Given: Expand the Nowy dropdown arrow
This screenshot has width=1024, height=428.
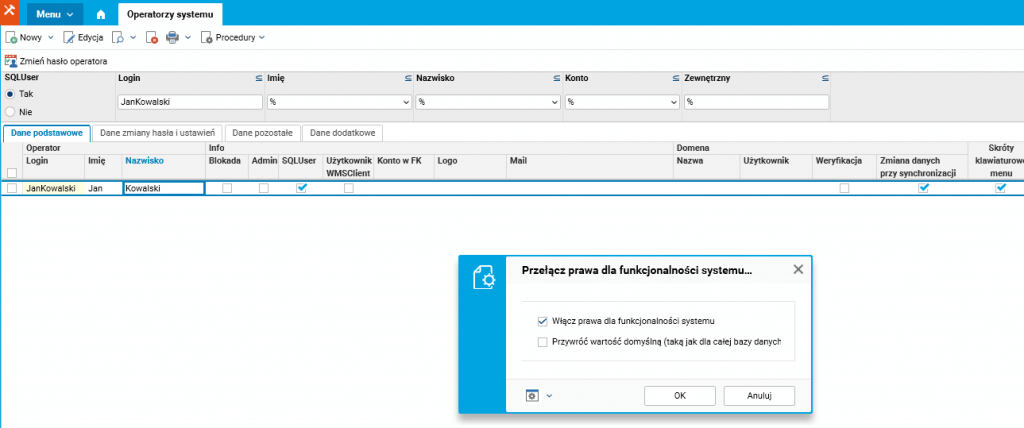Looking at the screenshot, I should [50, 38].
